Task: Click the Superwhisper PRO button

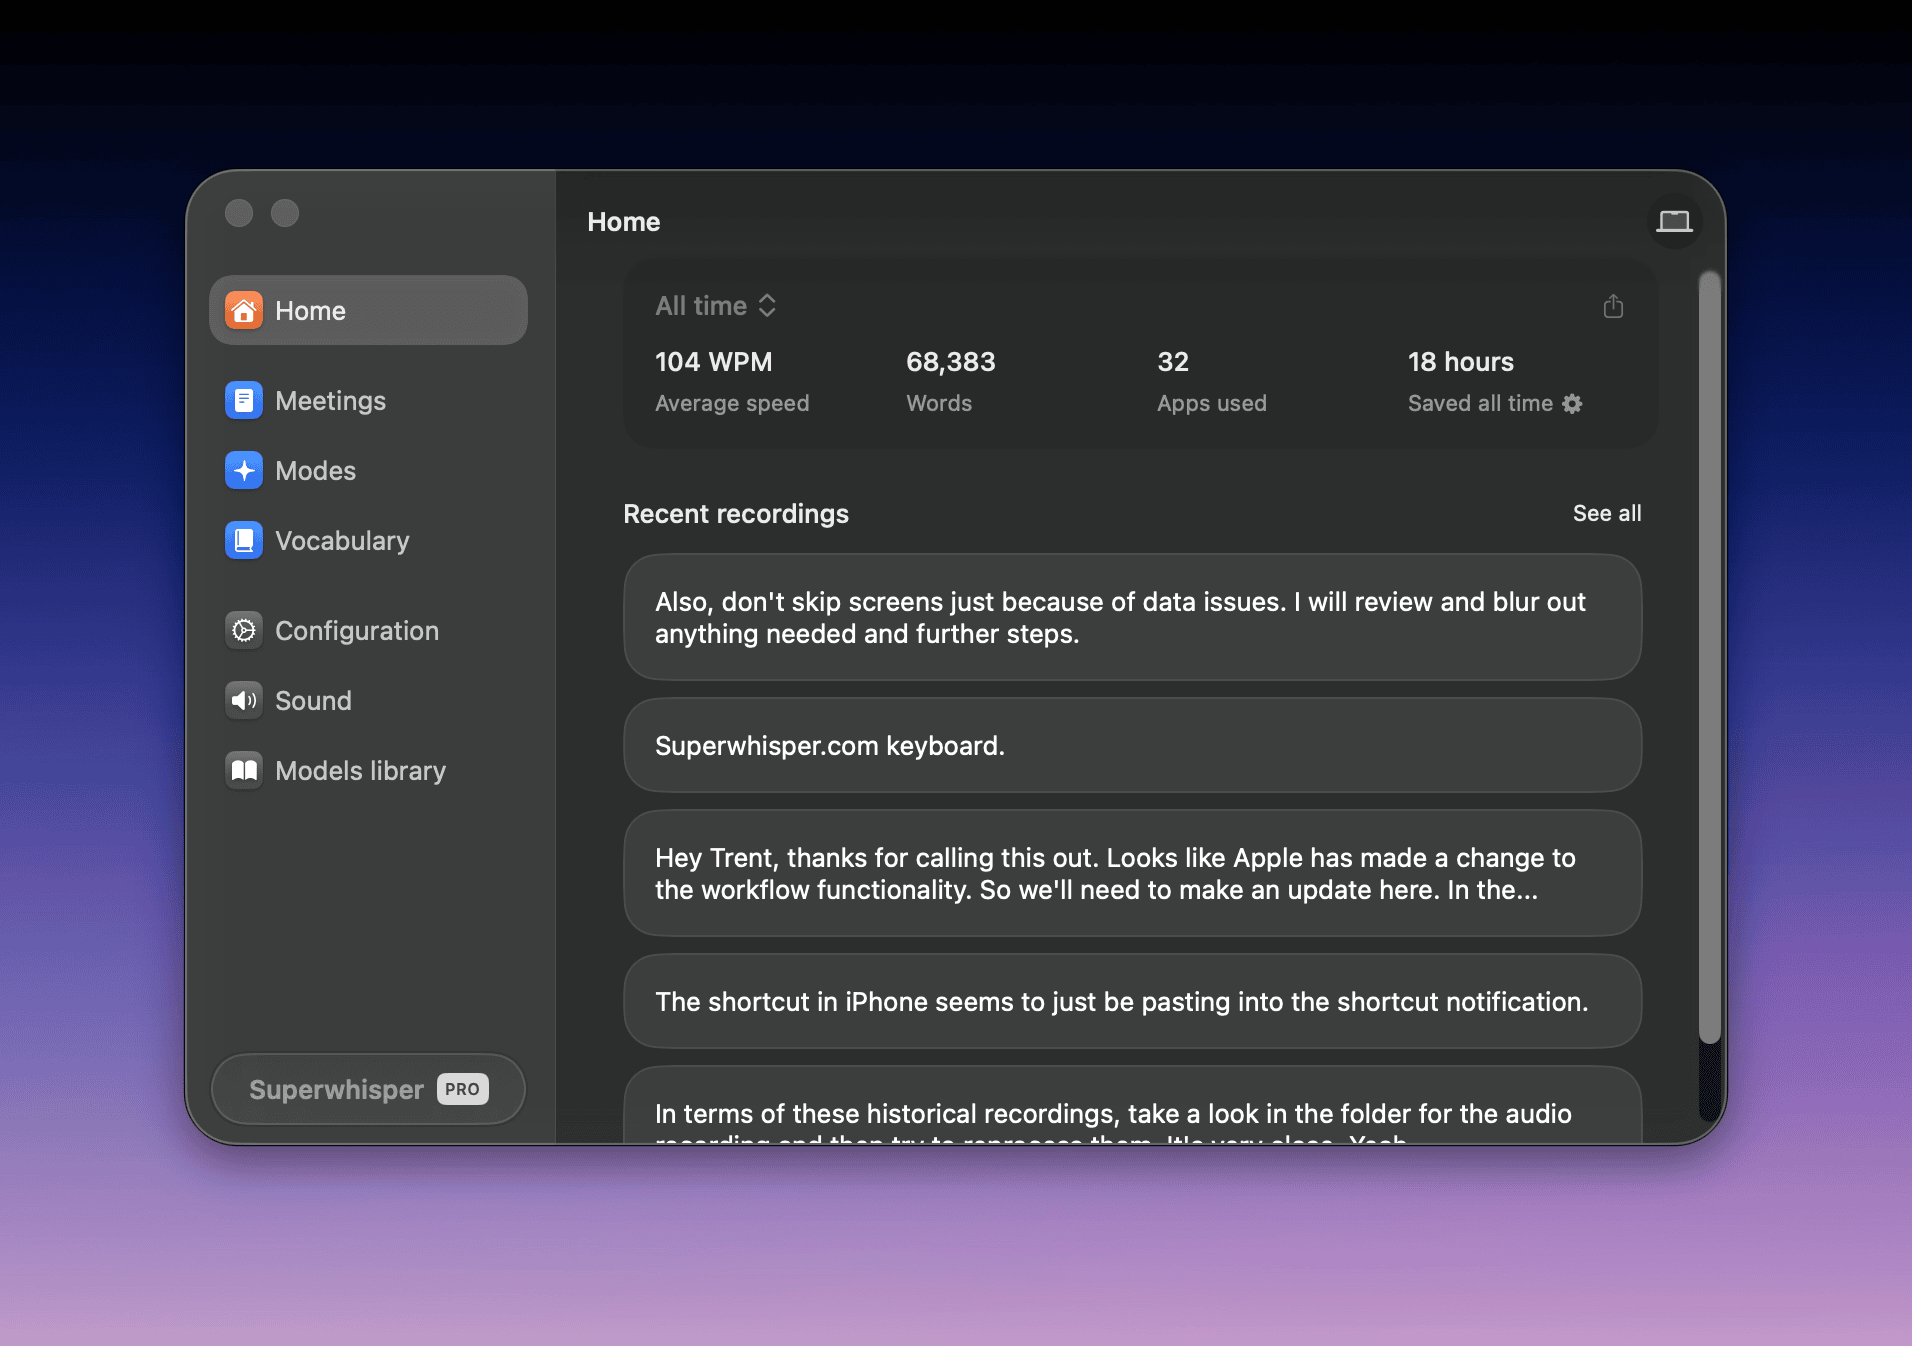Action: (x=368, y=1089)
